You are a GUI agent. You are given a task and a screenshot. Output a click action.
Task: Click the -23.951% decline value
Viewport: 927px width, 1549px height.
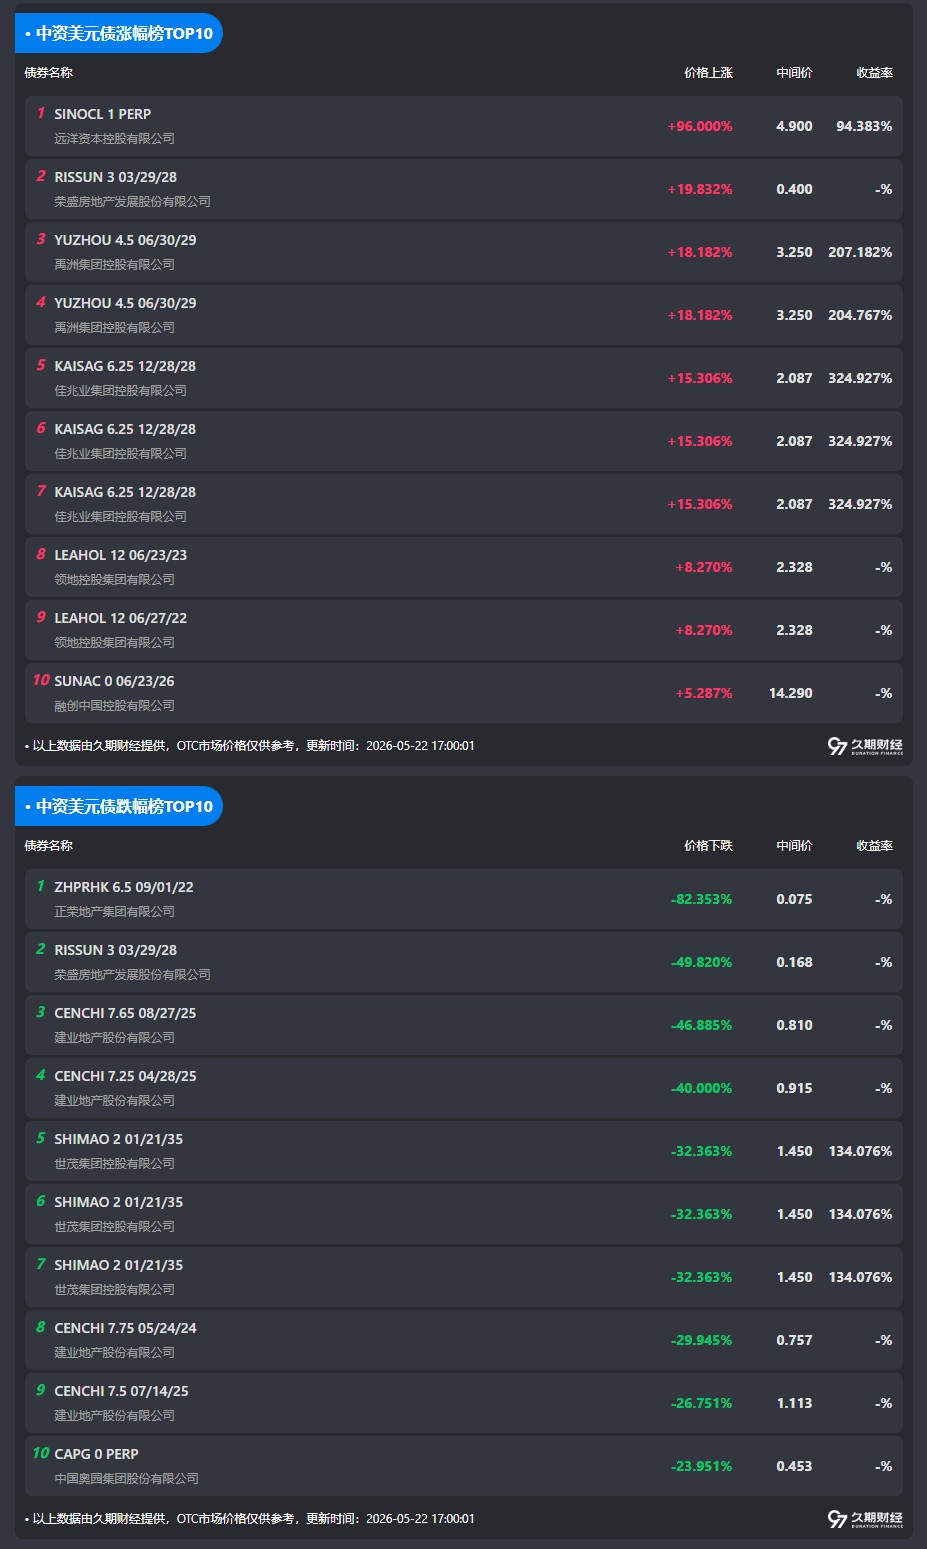pyautogui.click(x=701, y=1467)
